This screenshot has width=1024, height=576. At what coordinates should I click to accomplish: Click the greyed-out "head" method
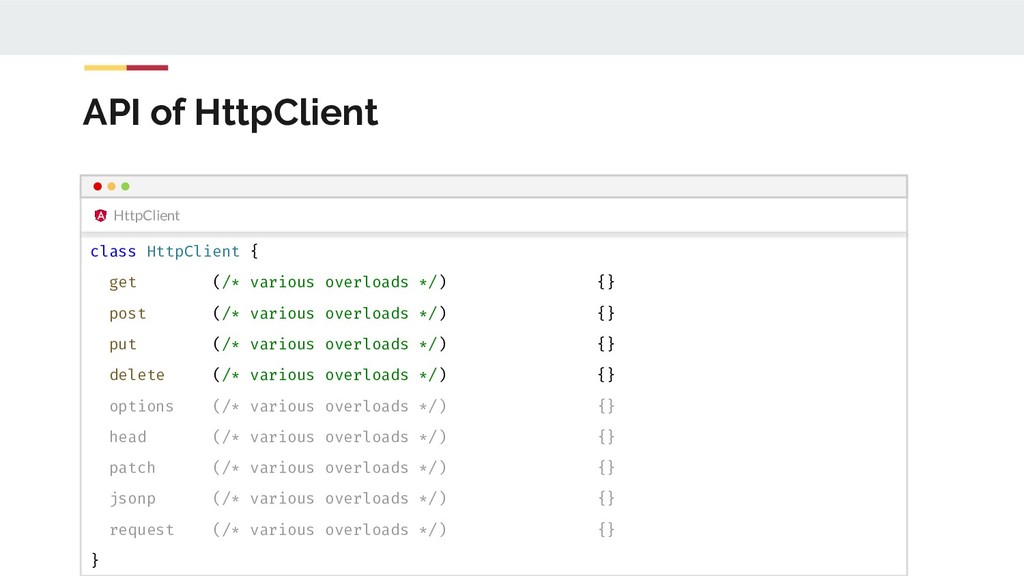(128, 437)
